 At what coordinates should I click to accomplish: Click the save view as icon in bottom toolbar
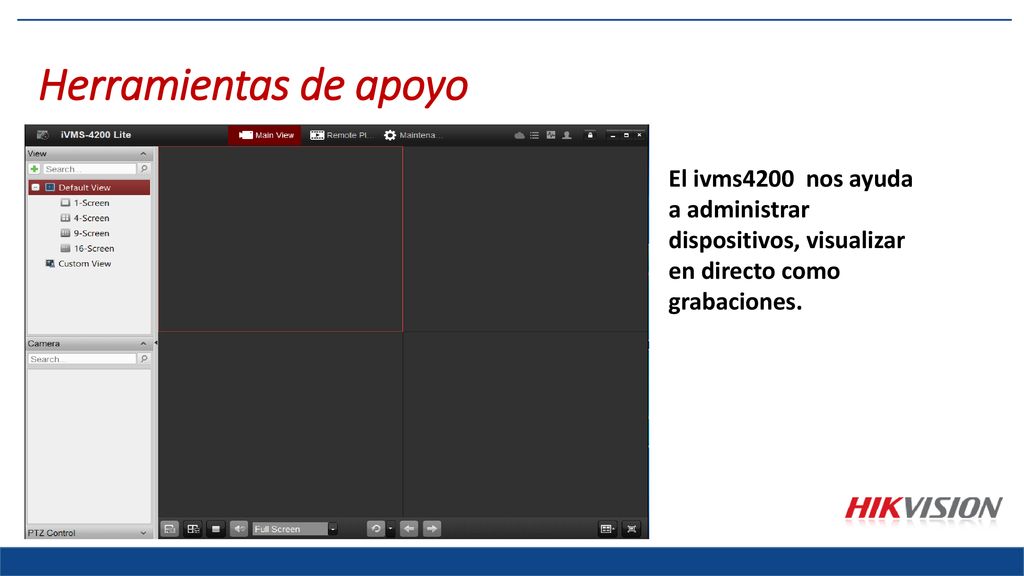click(x=193, y=529)
